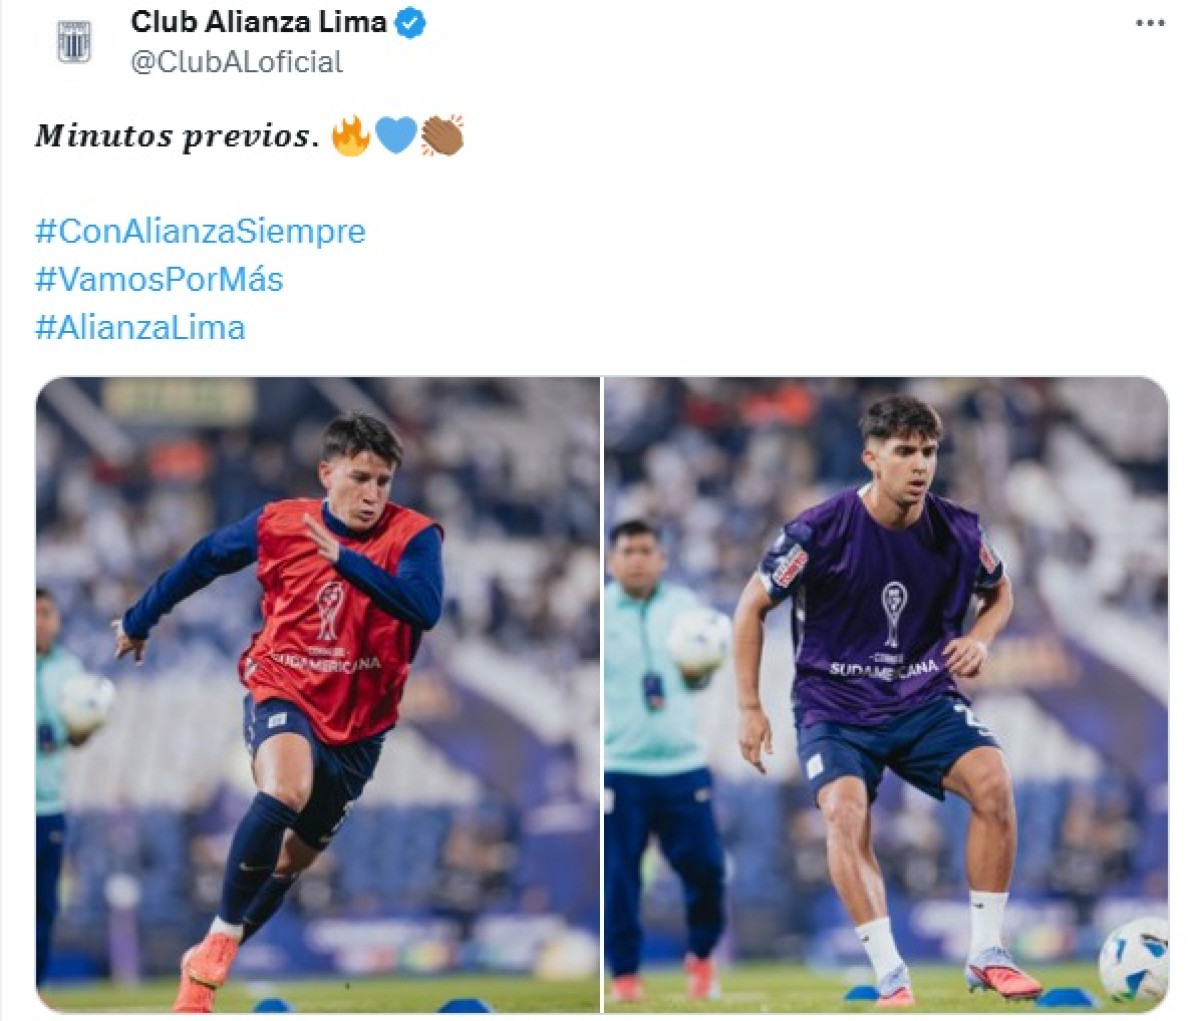Click the blue verified badge
The height and width of the screenshot is (1021, 1200).
[x=410, y=23]
